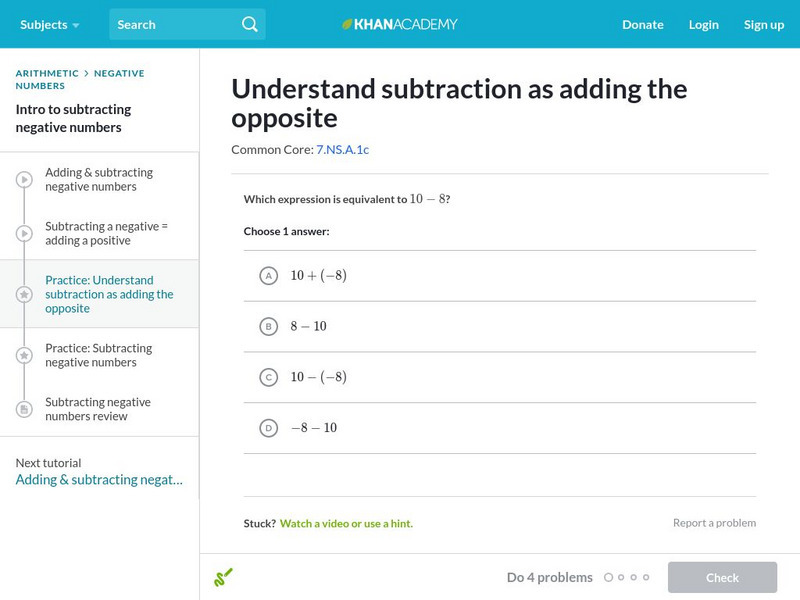Click the search magnifying glass icon
Viewport: 800px width, 600px height.
click(x=250, y=24)
